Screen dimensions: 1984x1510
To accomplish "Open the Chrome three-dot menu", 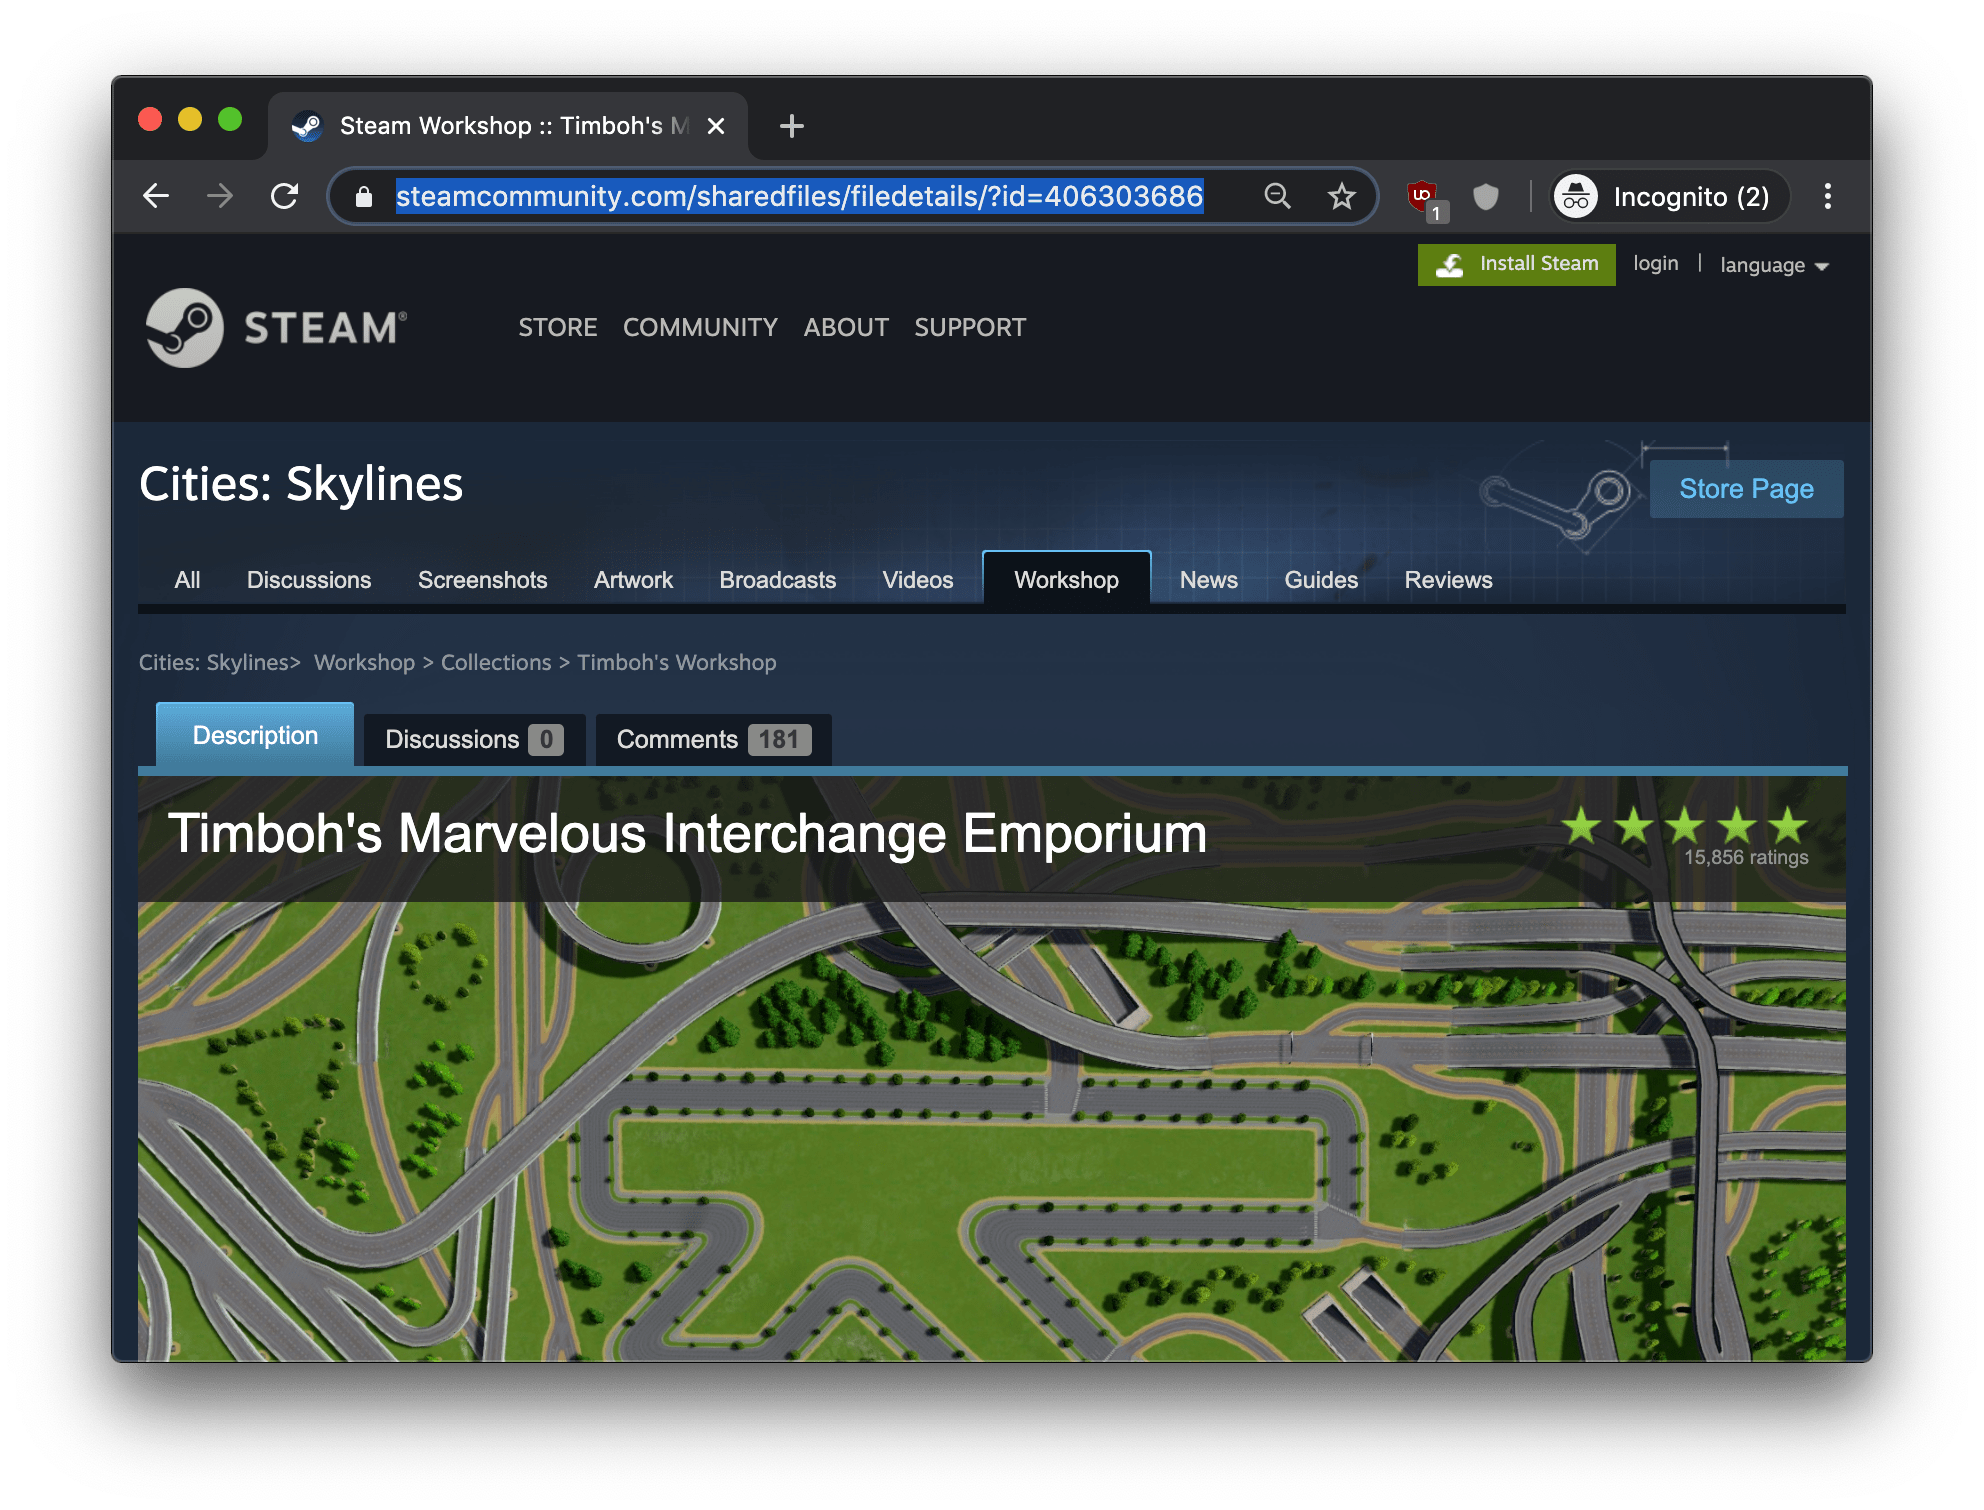I will (1827, 196).
